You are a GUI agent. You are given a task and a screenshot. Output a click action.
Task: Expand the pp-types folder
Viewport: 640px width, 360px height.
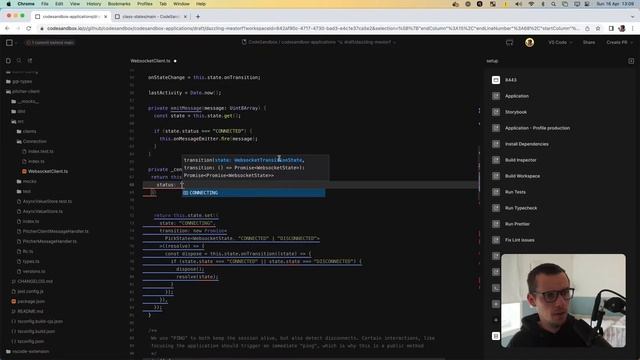[19, 82]
